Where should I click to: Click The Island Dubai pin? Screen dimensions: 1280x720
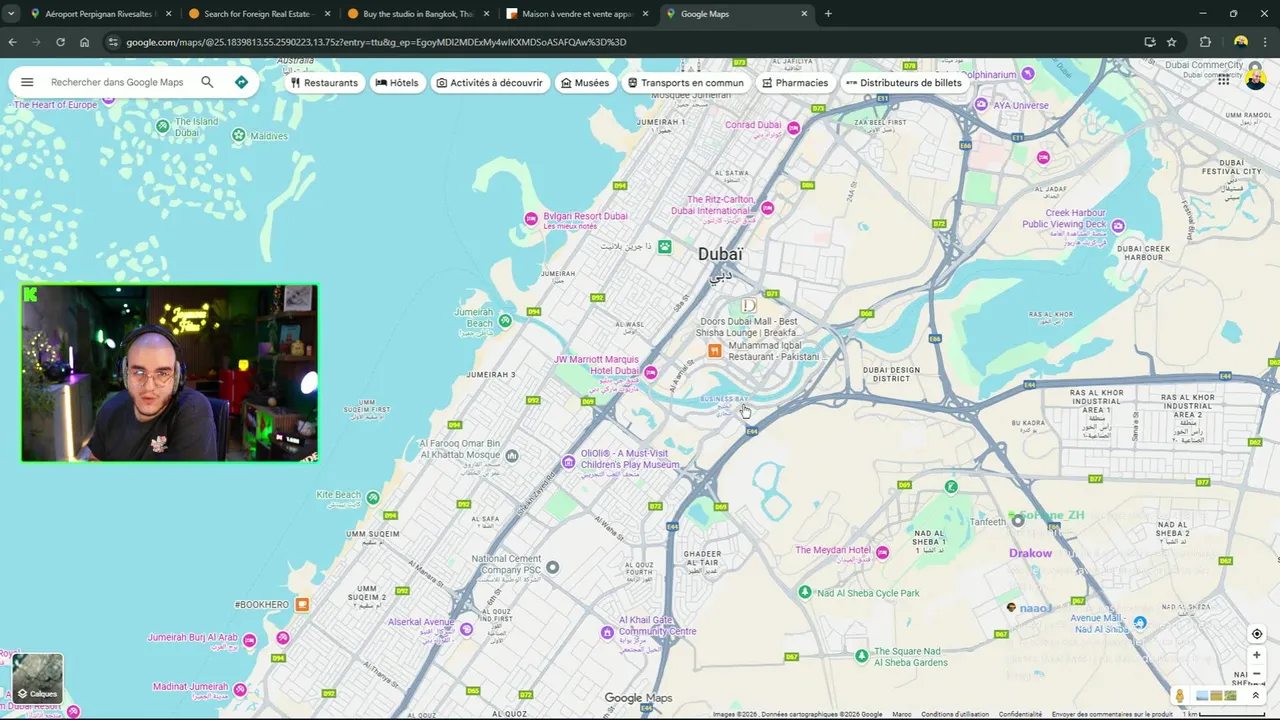(x=163, y=126)
